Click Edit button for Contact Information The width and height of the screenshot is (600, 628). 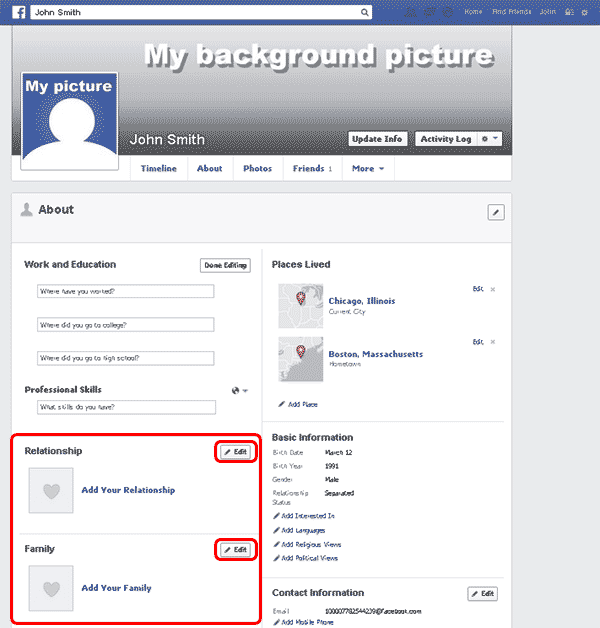(483, 594)
